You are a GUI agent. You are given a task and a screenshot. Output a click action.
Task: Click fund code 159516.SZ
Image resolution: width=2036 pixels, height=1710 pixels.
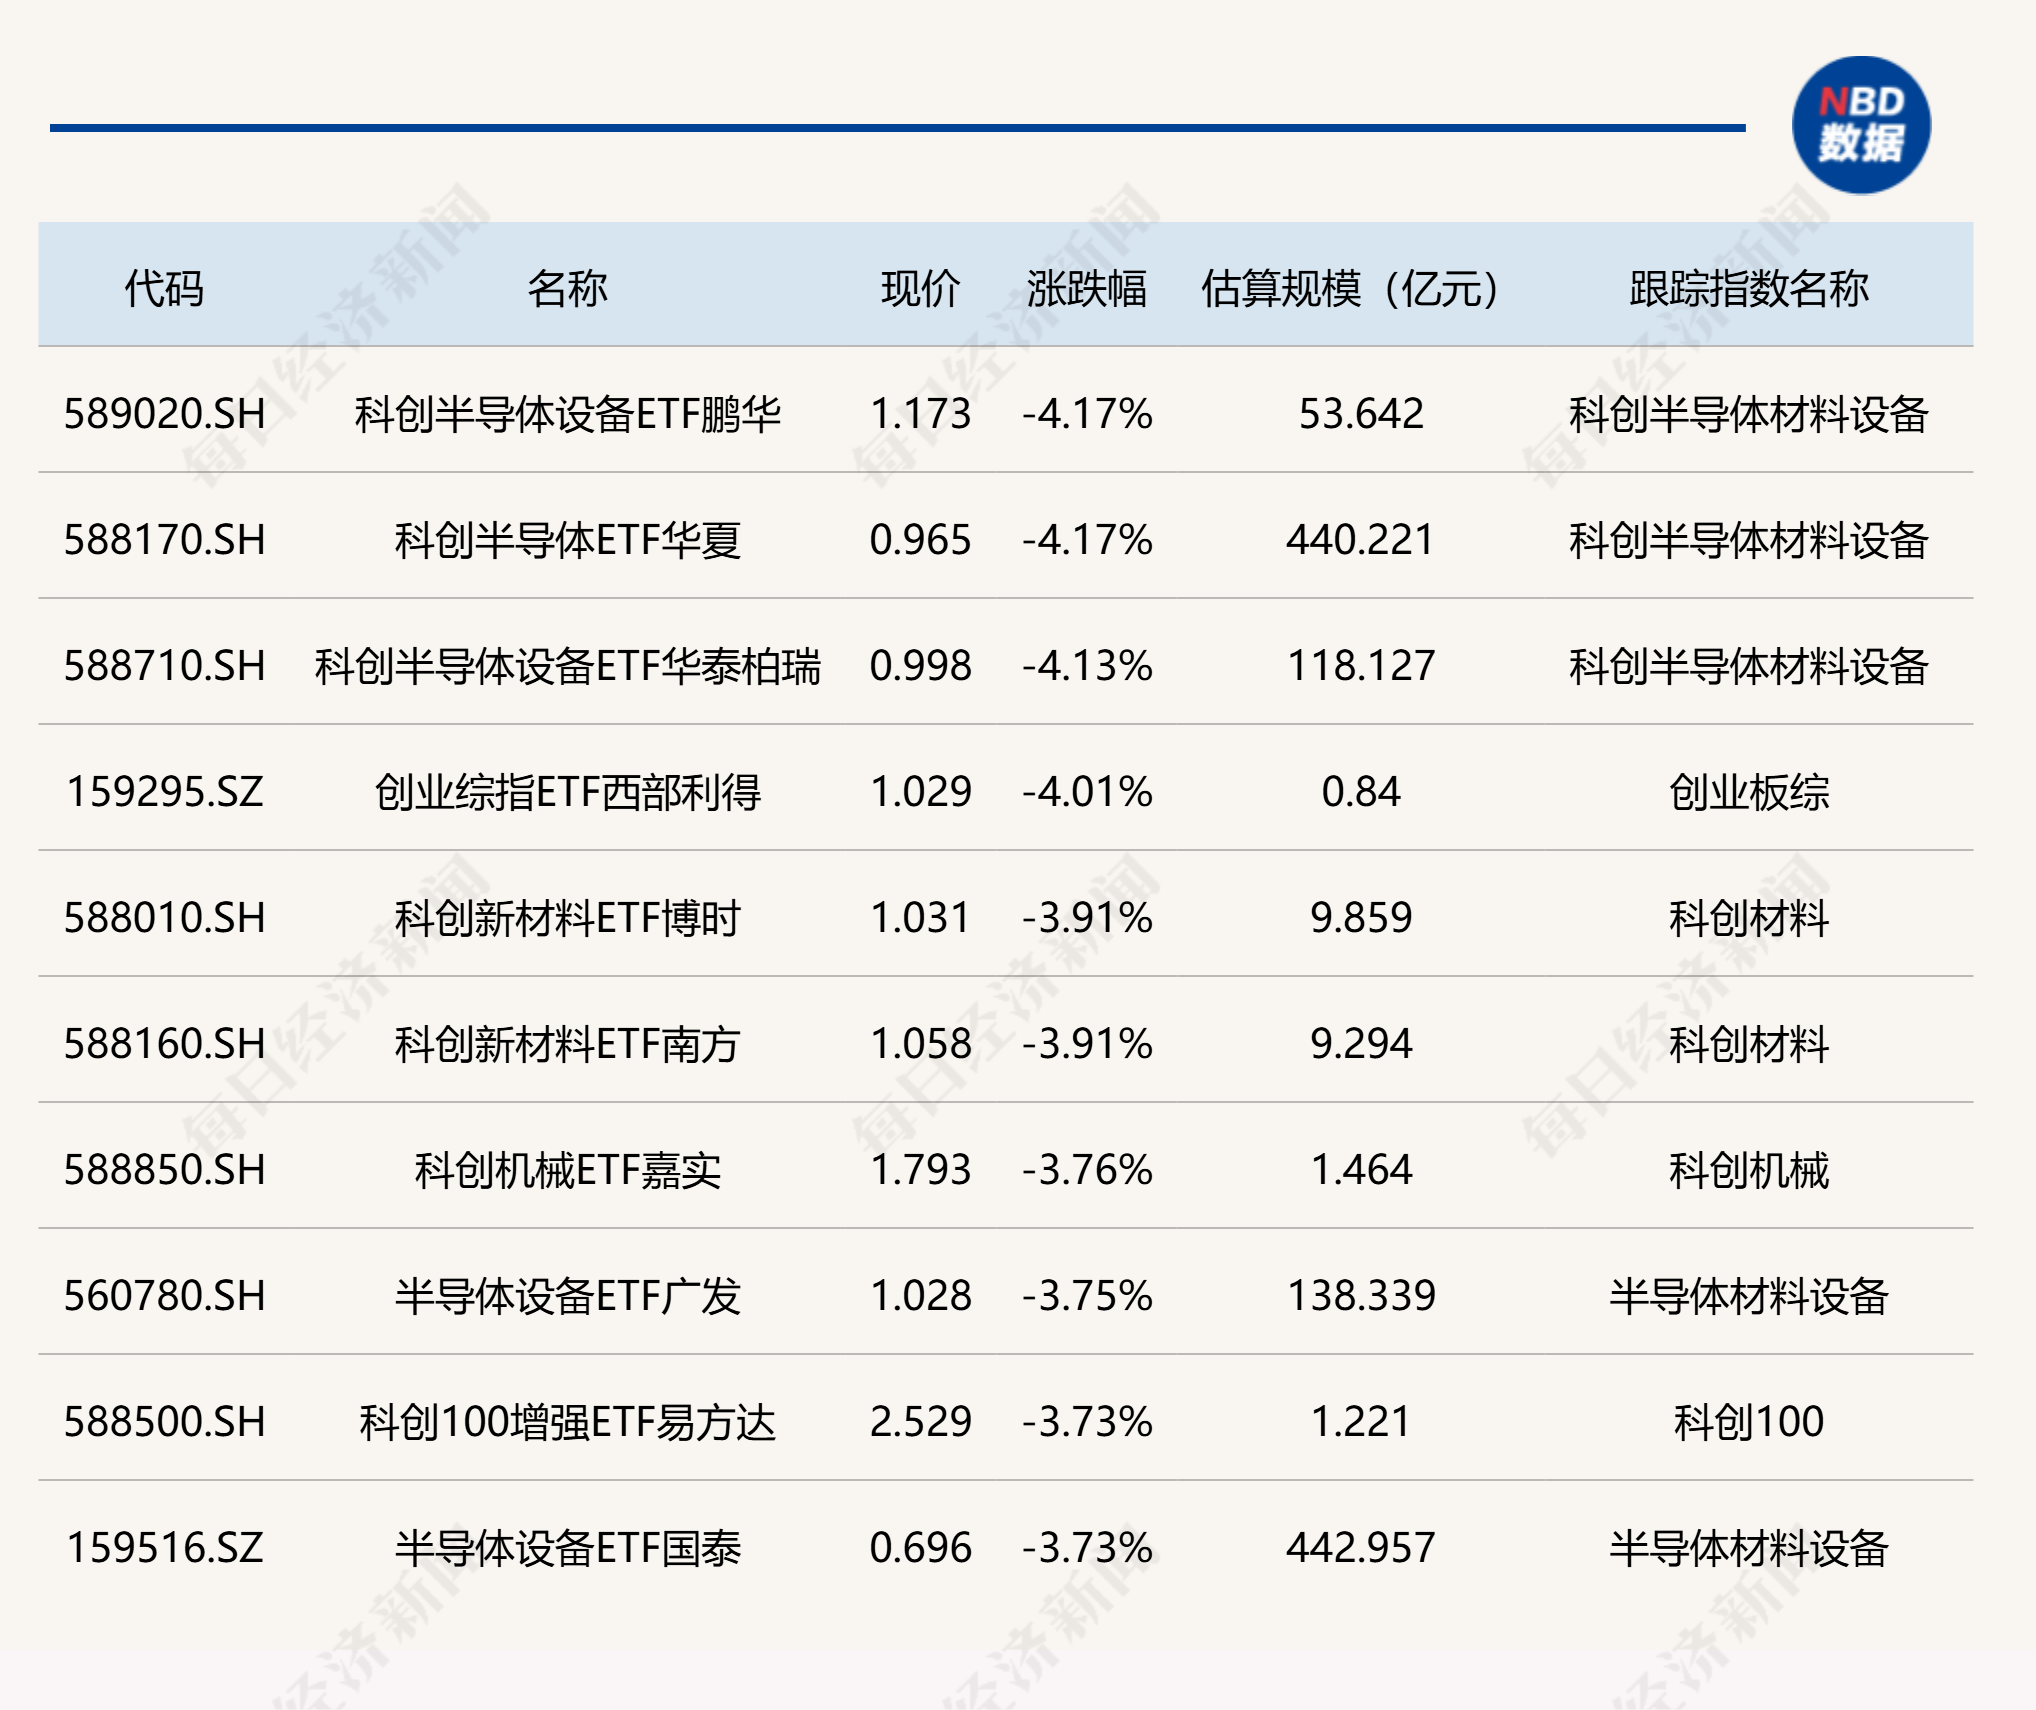coord(165,1548)
